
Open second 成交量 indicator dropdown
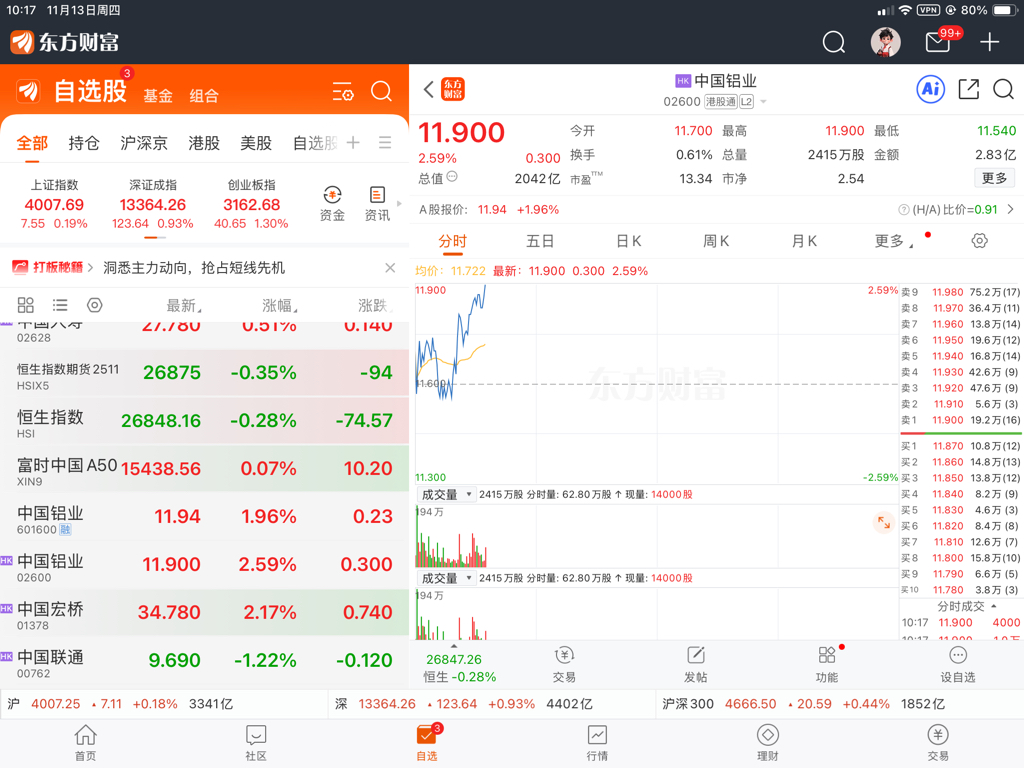tap(445, 578)
